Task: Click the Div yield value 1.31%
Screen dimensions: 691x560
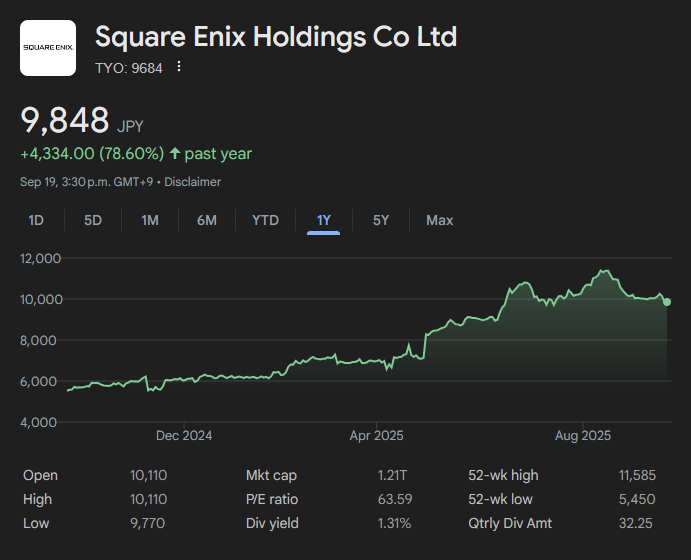Action: click(394, 523)
